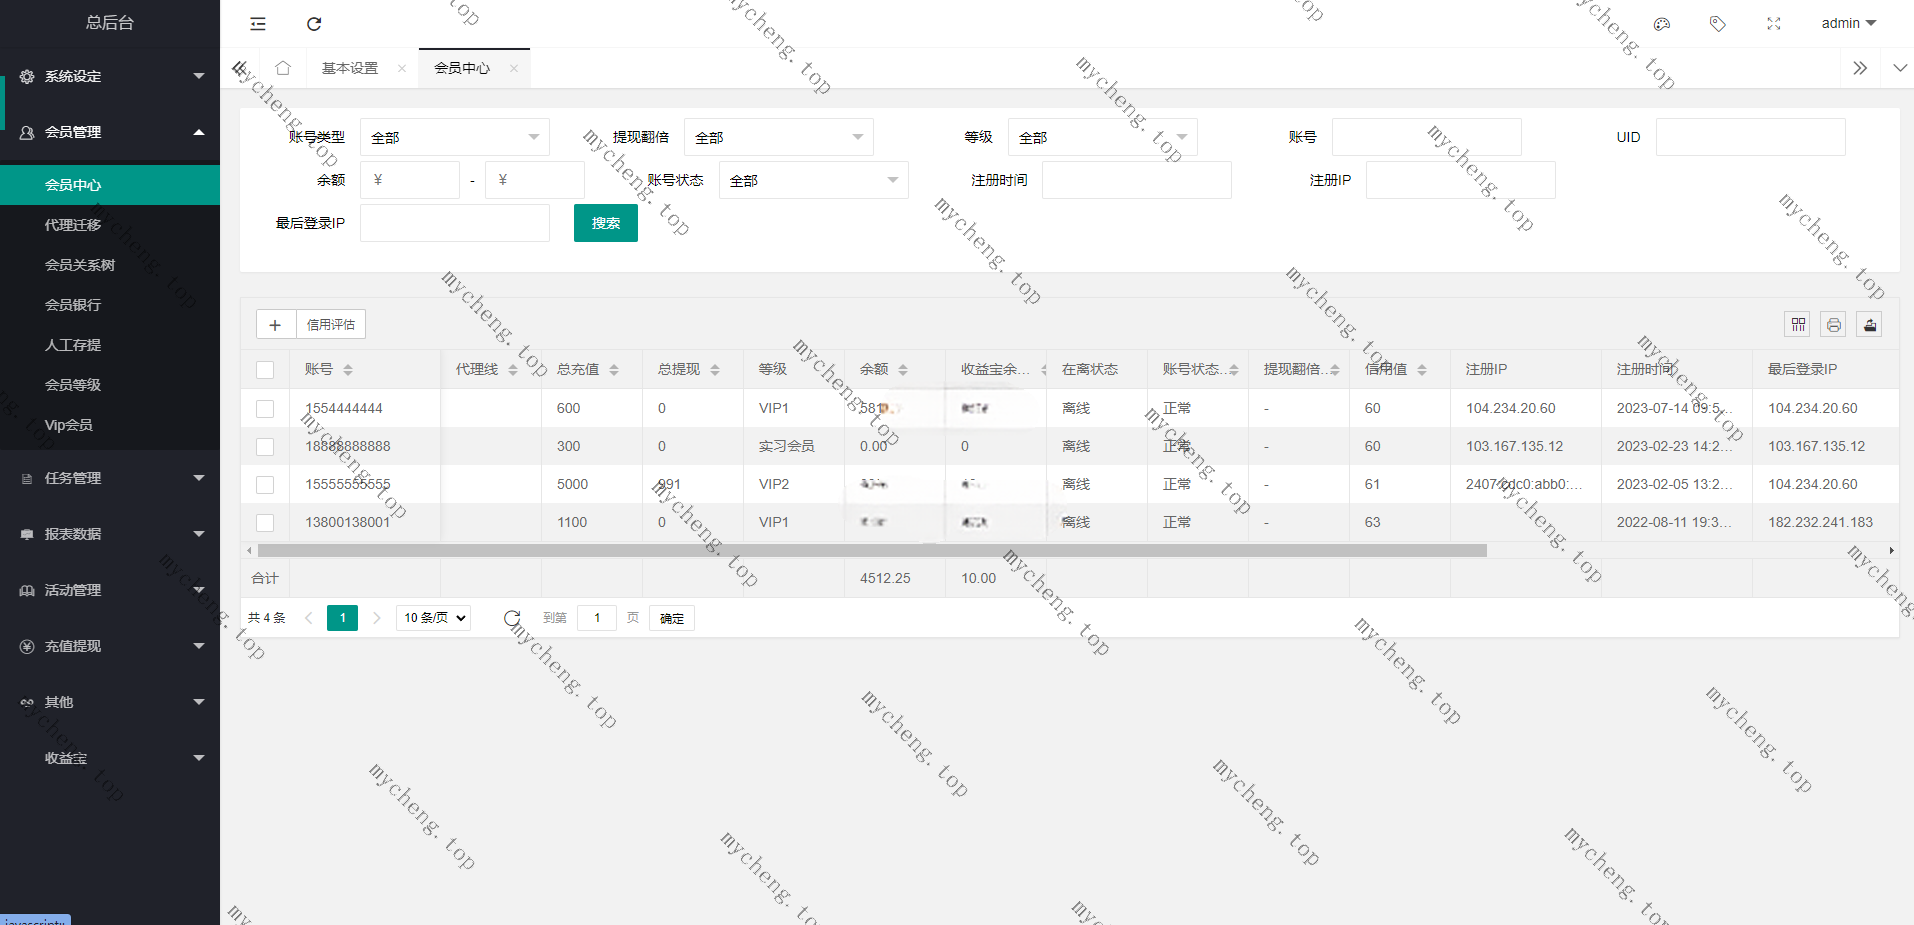Open the 账号状态 dropdown

click(x=814, y=180)
